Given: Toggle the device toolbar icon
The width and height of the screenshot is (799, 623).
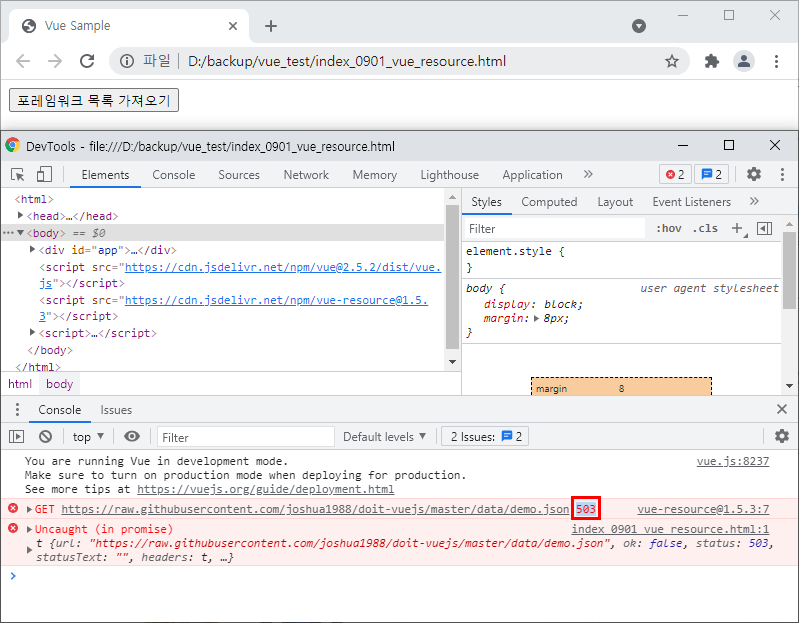Looking at the screenshot, I should coord(44,174).
